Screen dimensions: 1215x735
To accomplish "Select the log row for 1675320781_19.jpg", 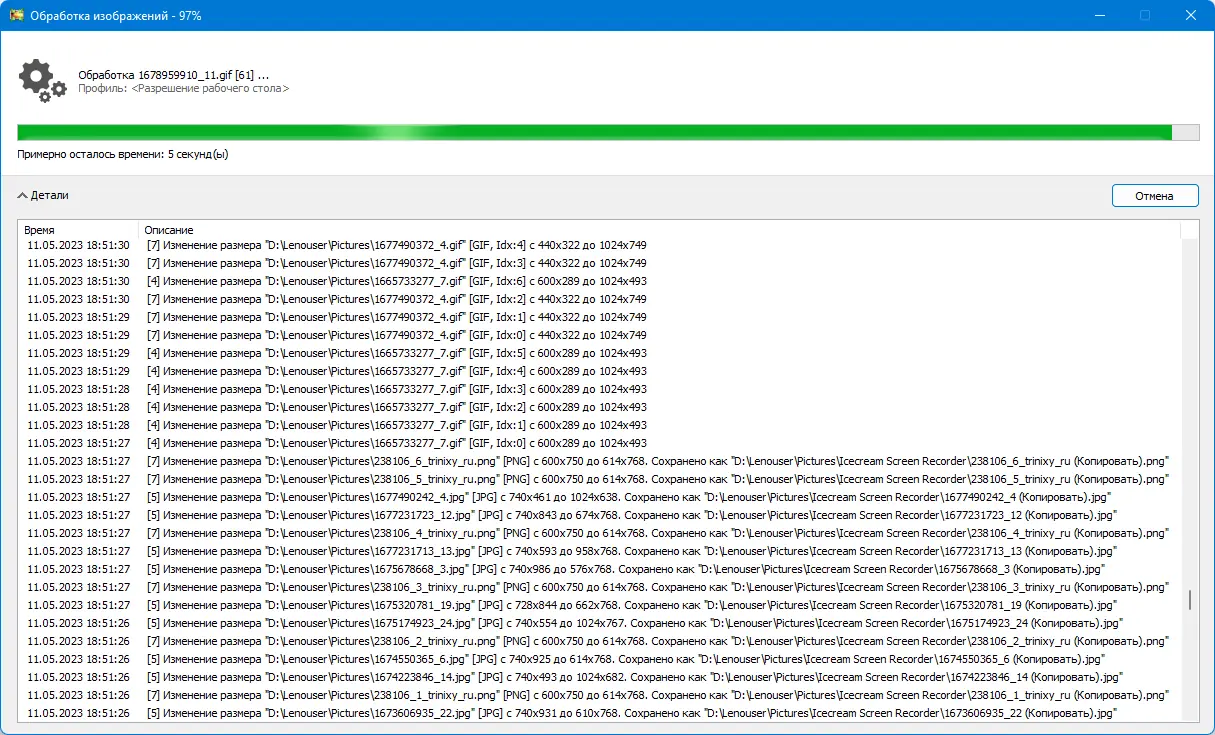I will 600,605.
